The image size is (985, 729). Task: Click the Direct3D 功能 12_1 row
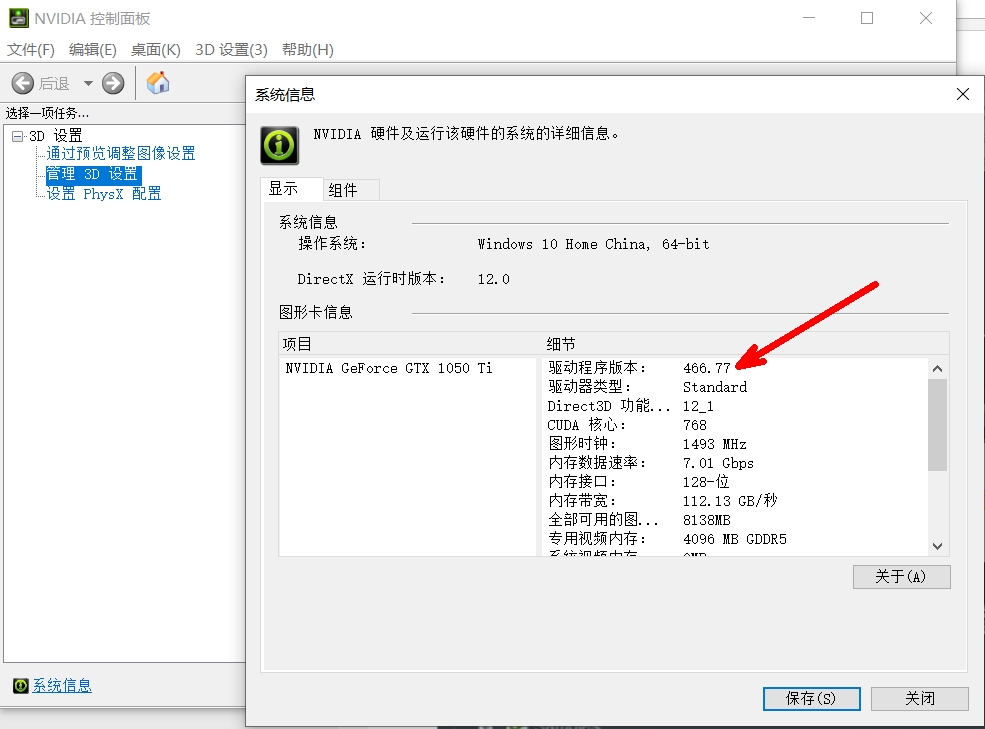(x=631, y=406)
